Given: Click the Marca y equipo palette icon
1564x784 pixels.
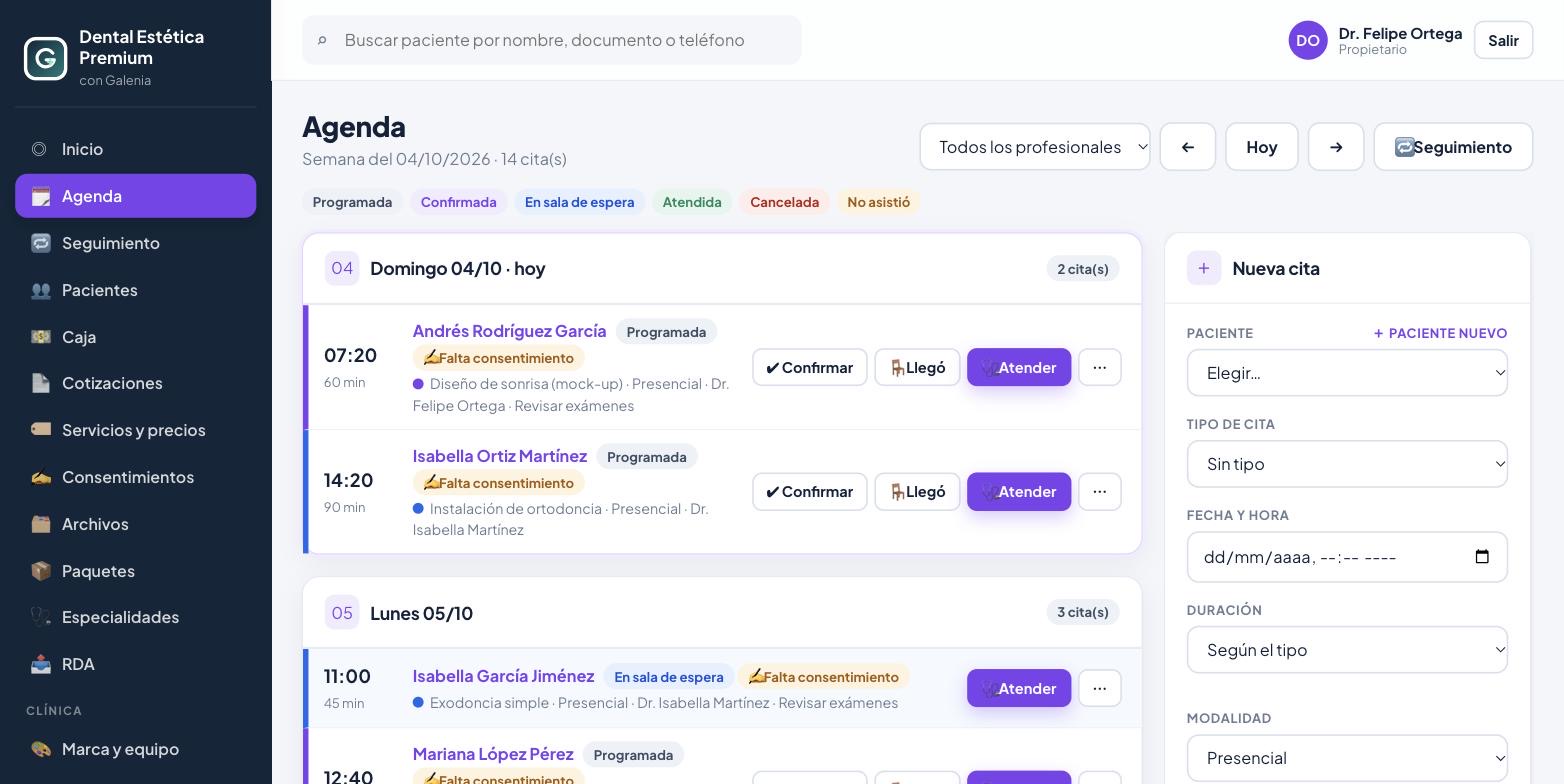Looking at the screenshot, I should click(40, 749).
